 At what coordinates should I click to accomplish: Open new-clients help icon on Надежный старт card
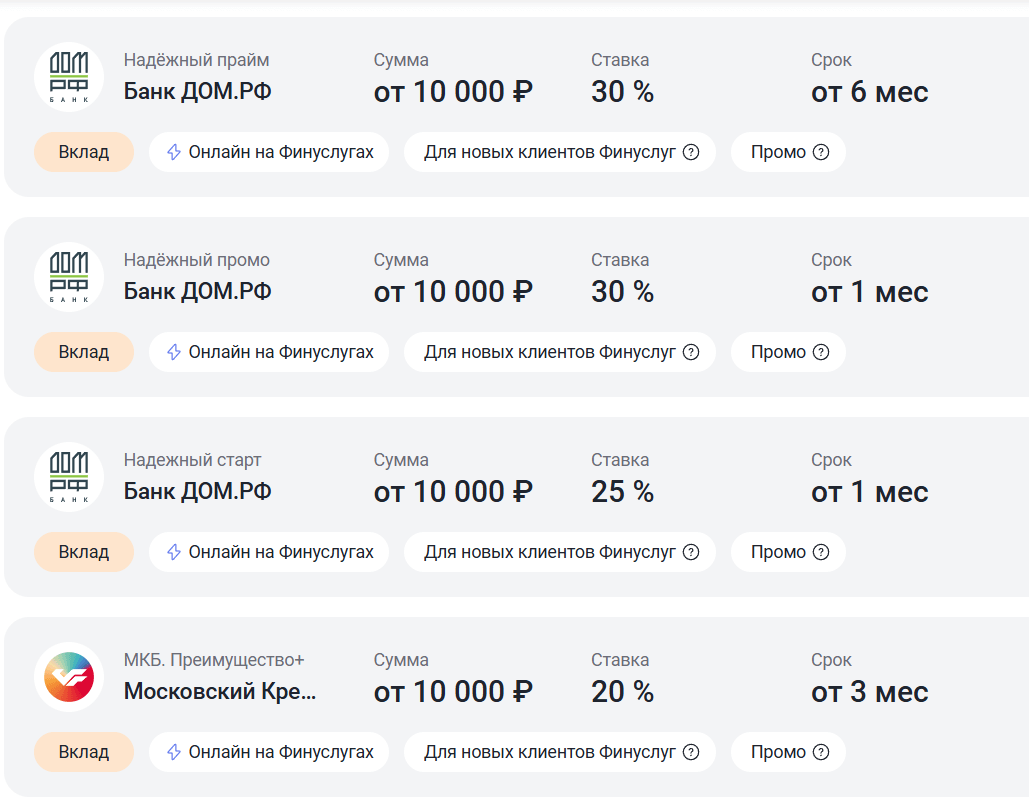[691, 552]
